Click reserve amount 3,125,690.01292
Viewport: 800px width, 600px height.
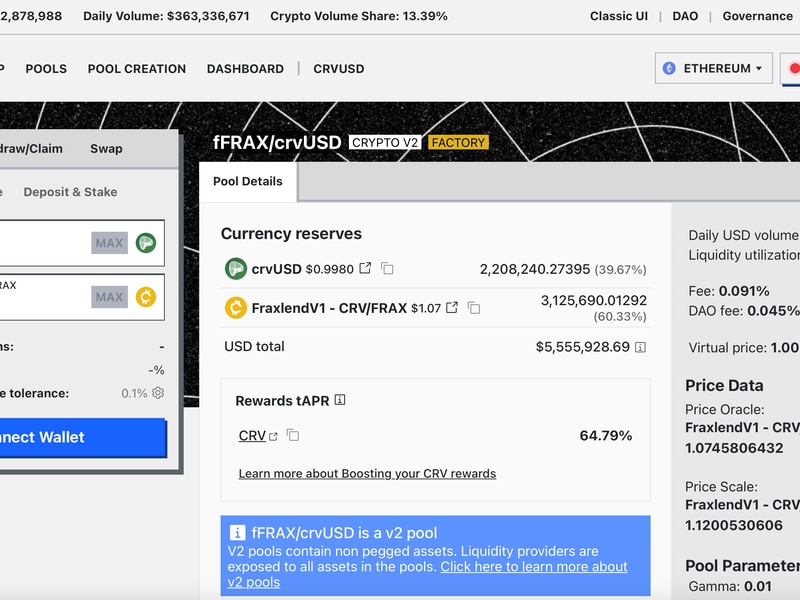pyautogui.click(x=593, y=301)
